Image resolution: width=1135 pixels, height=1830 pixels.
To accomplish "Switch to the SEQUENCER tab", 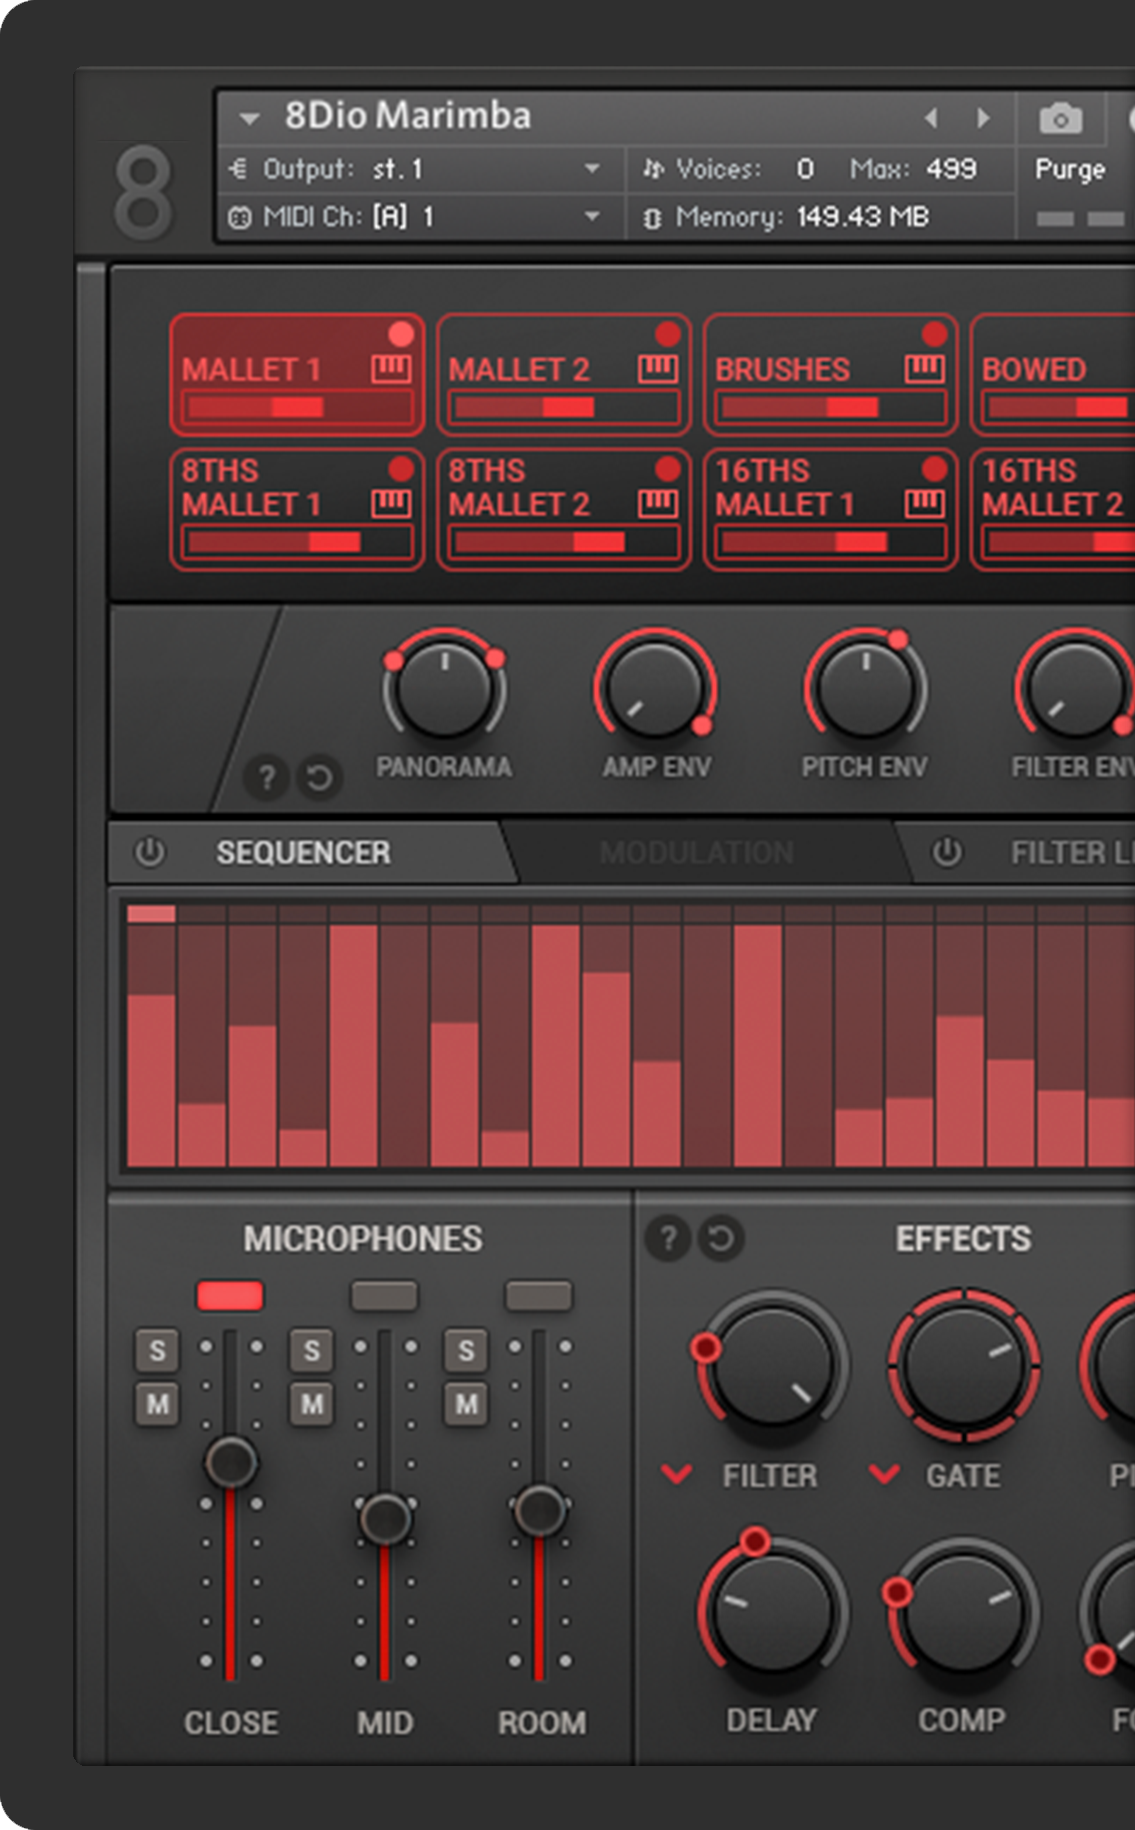I will (x=303, y=853).
